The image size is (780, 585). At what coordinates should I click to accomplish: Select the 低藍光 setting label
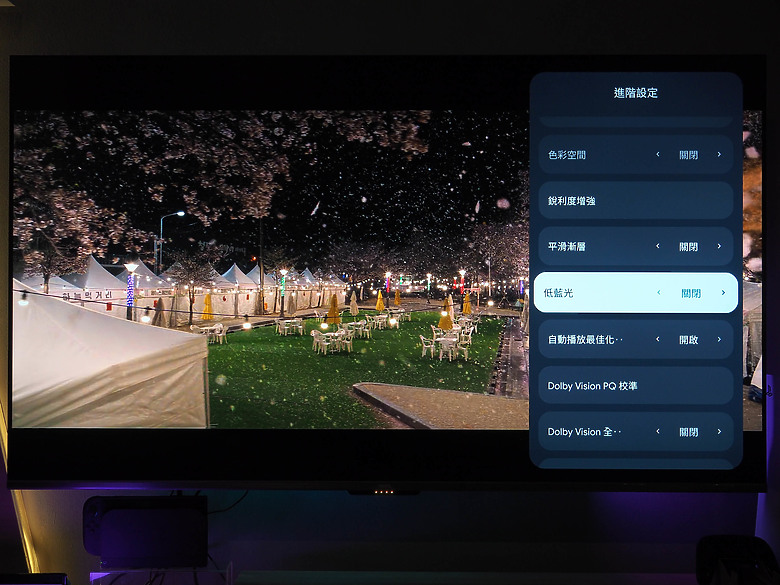pos(558,293)
